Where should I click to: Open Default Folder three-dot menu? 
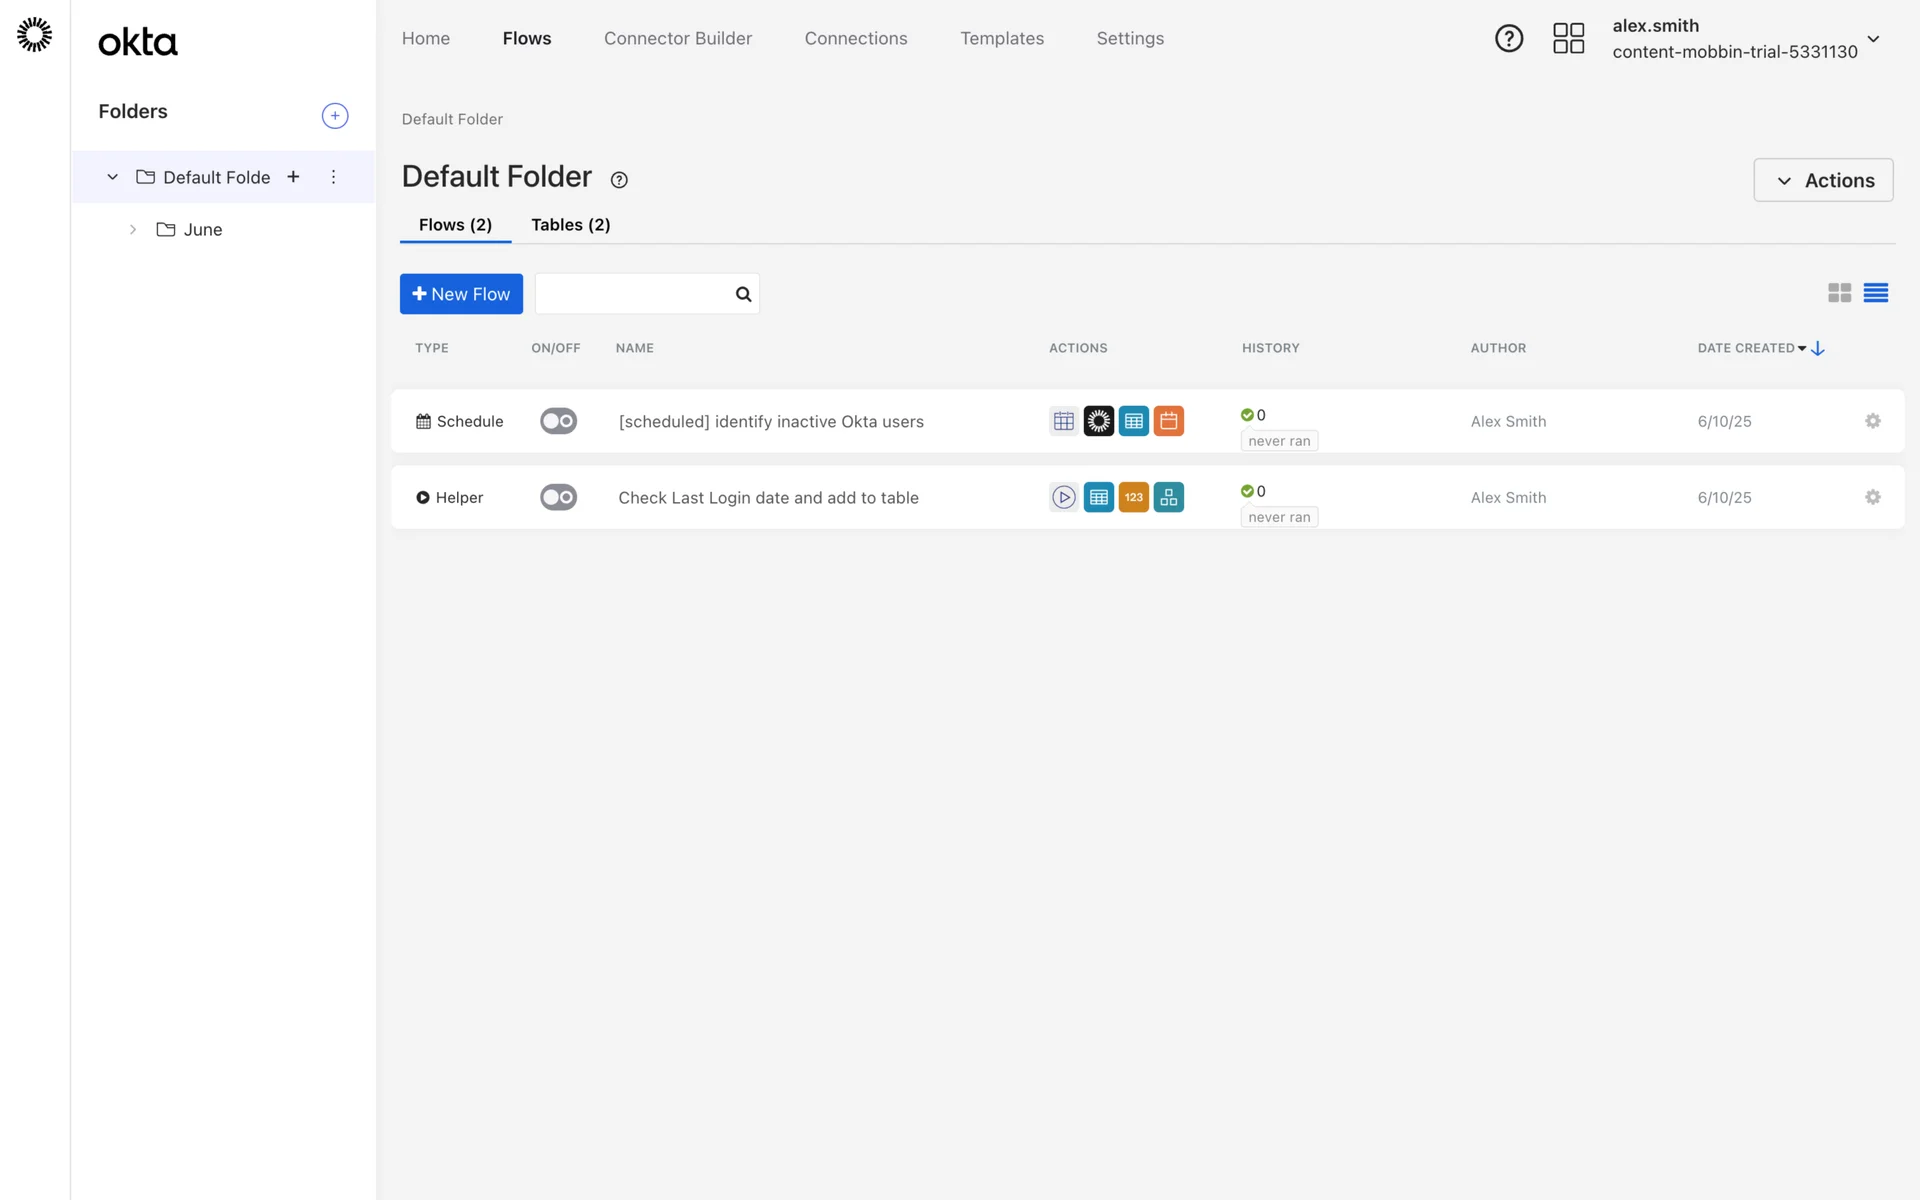point(333,177)
